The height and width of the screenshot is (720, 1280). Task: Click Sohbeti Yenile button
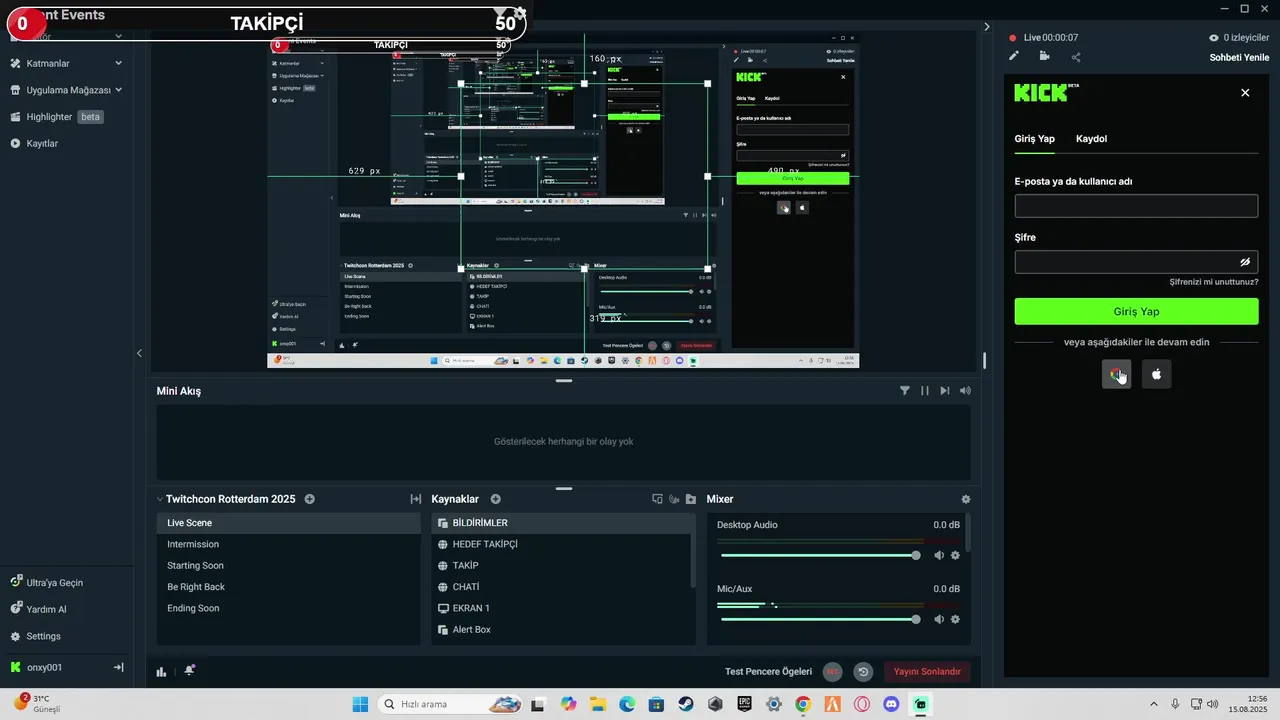click(x=1239, y=58)
